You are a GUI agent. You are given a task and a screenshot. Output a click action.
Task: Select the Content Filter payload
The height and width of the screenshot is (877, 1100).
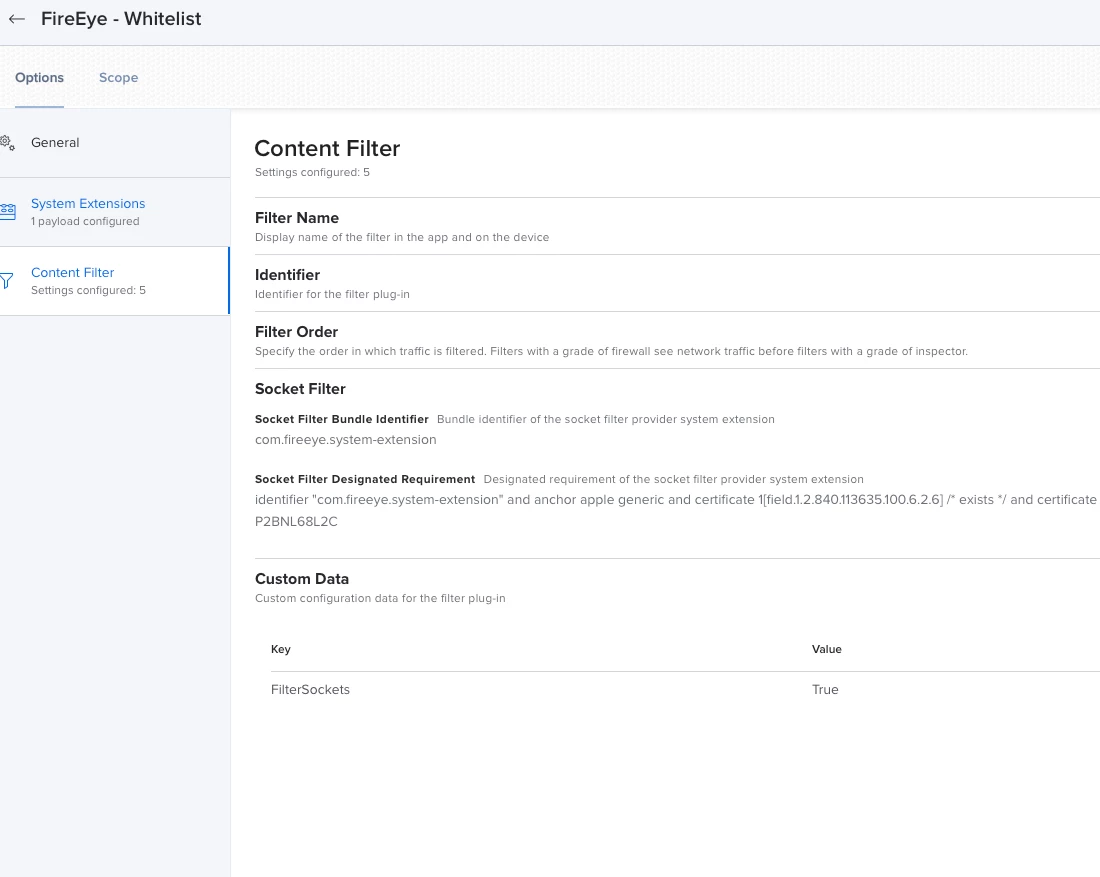pyautogui.click(x=115, y=281)
